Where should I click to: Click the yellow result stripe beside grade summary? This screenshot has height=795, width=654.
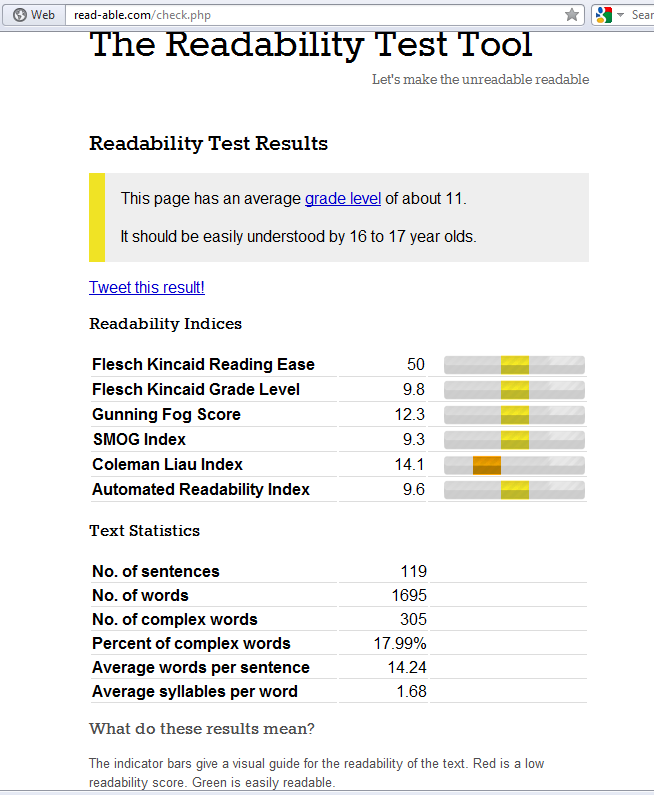(x=97, y=218)
